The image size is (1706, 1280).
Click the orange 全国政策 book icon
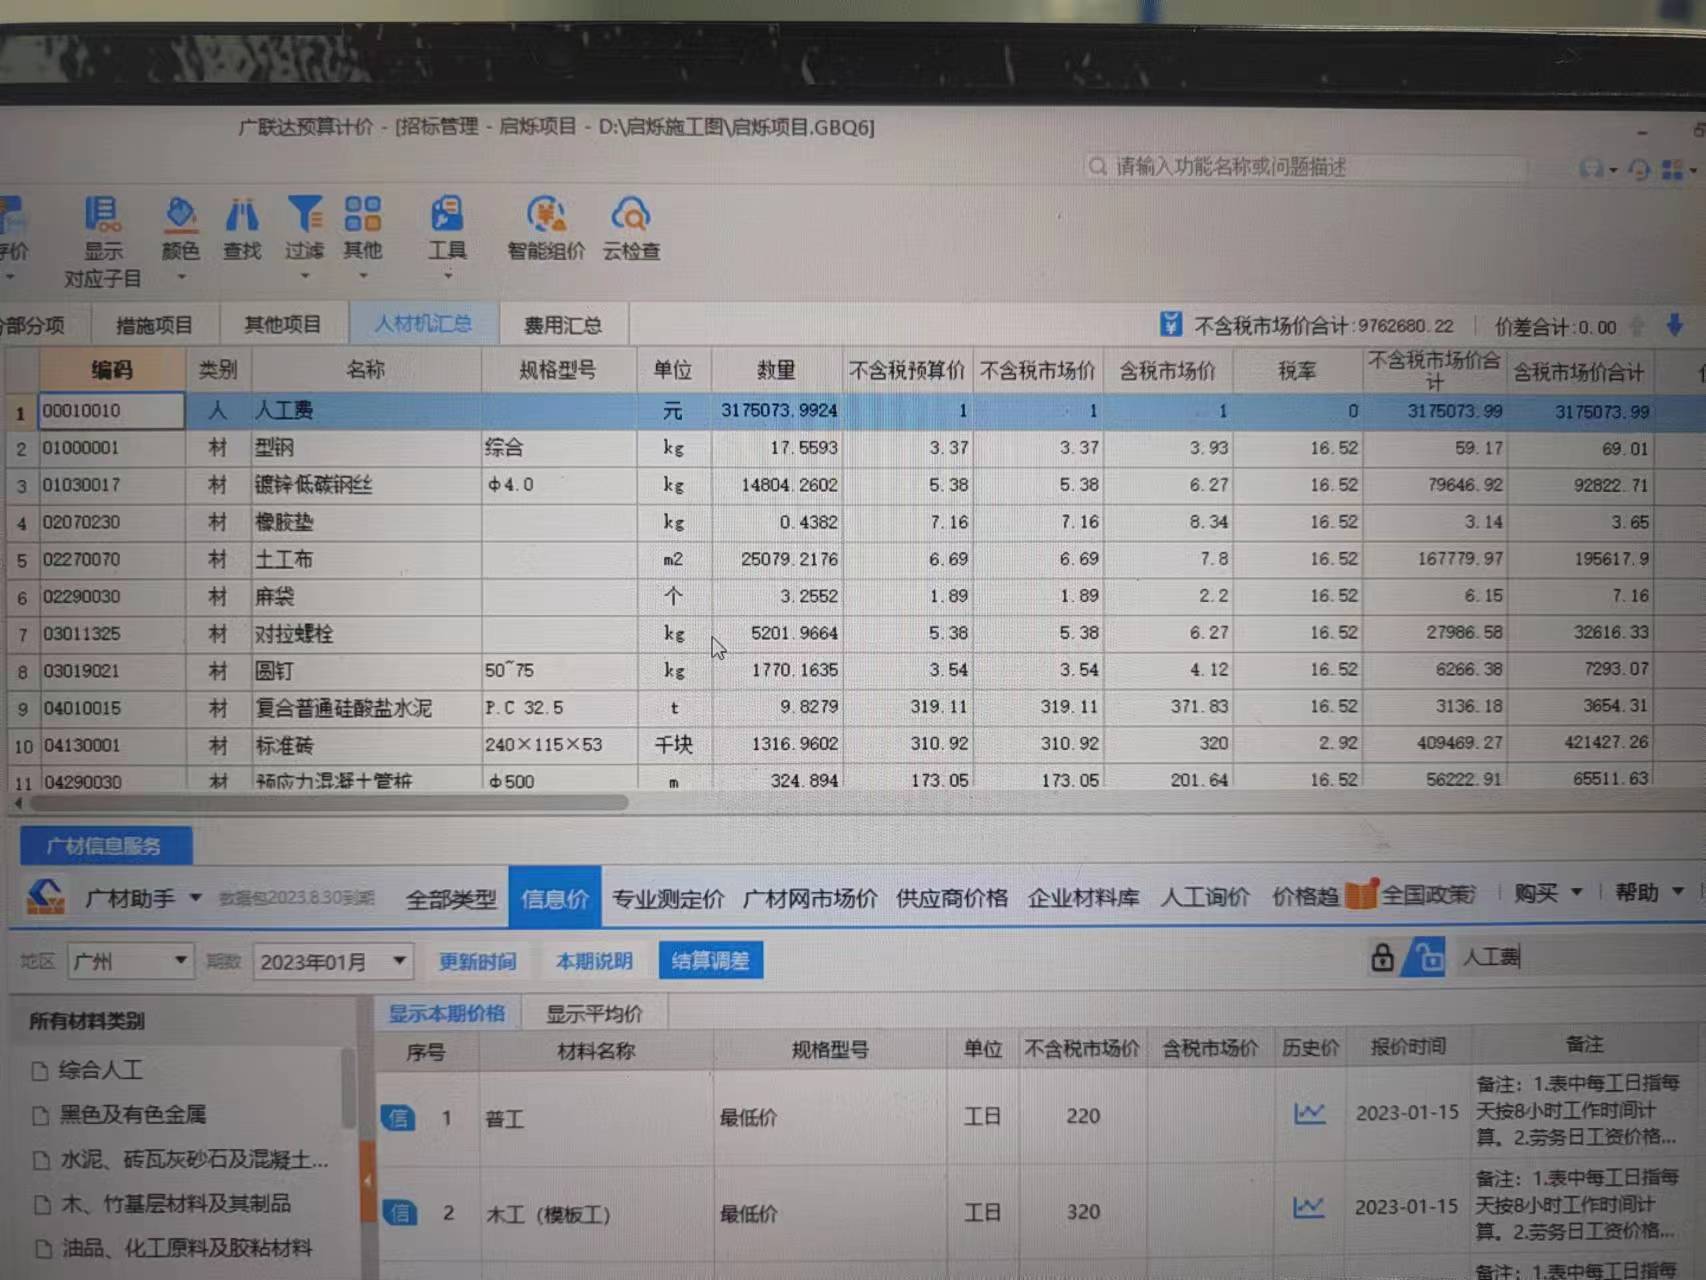coord(1361,893)
